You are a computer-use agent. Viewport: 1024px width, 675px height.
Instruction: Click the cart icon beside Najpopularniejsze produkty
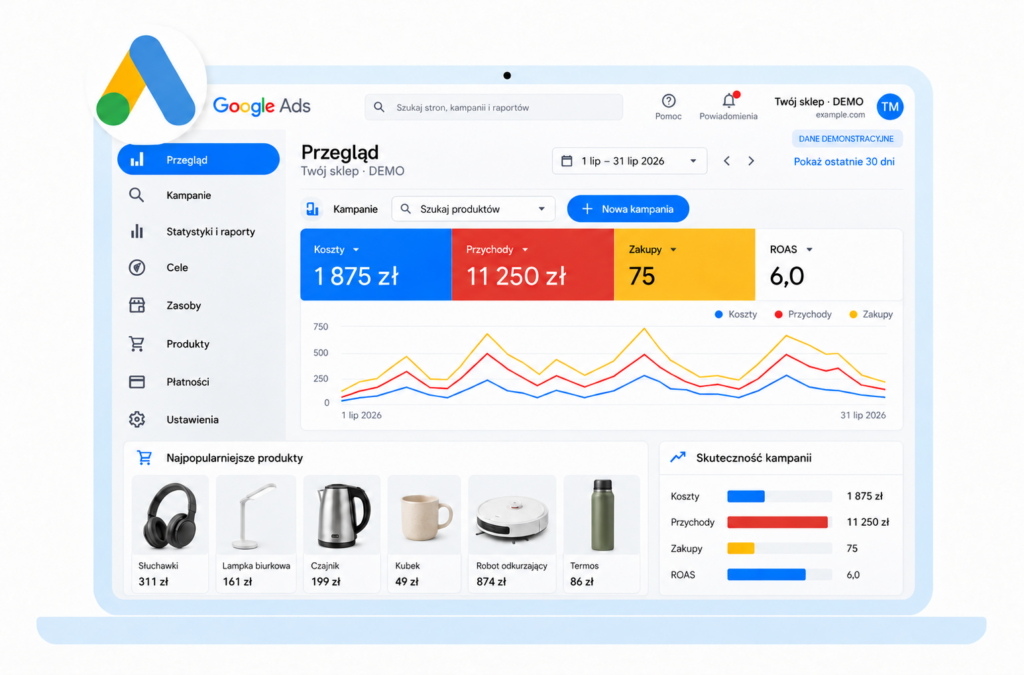(x=144, y=458)
